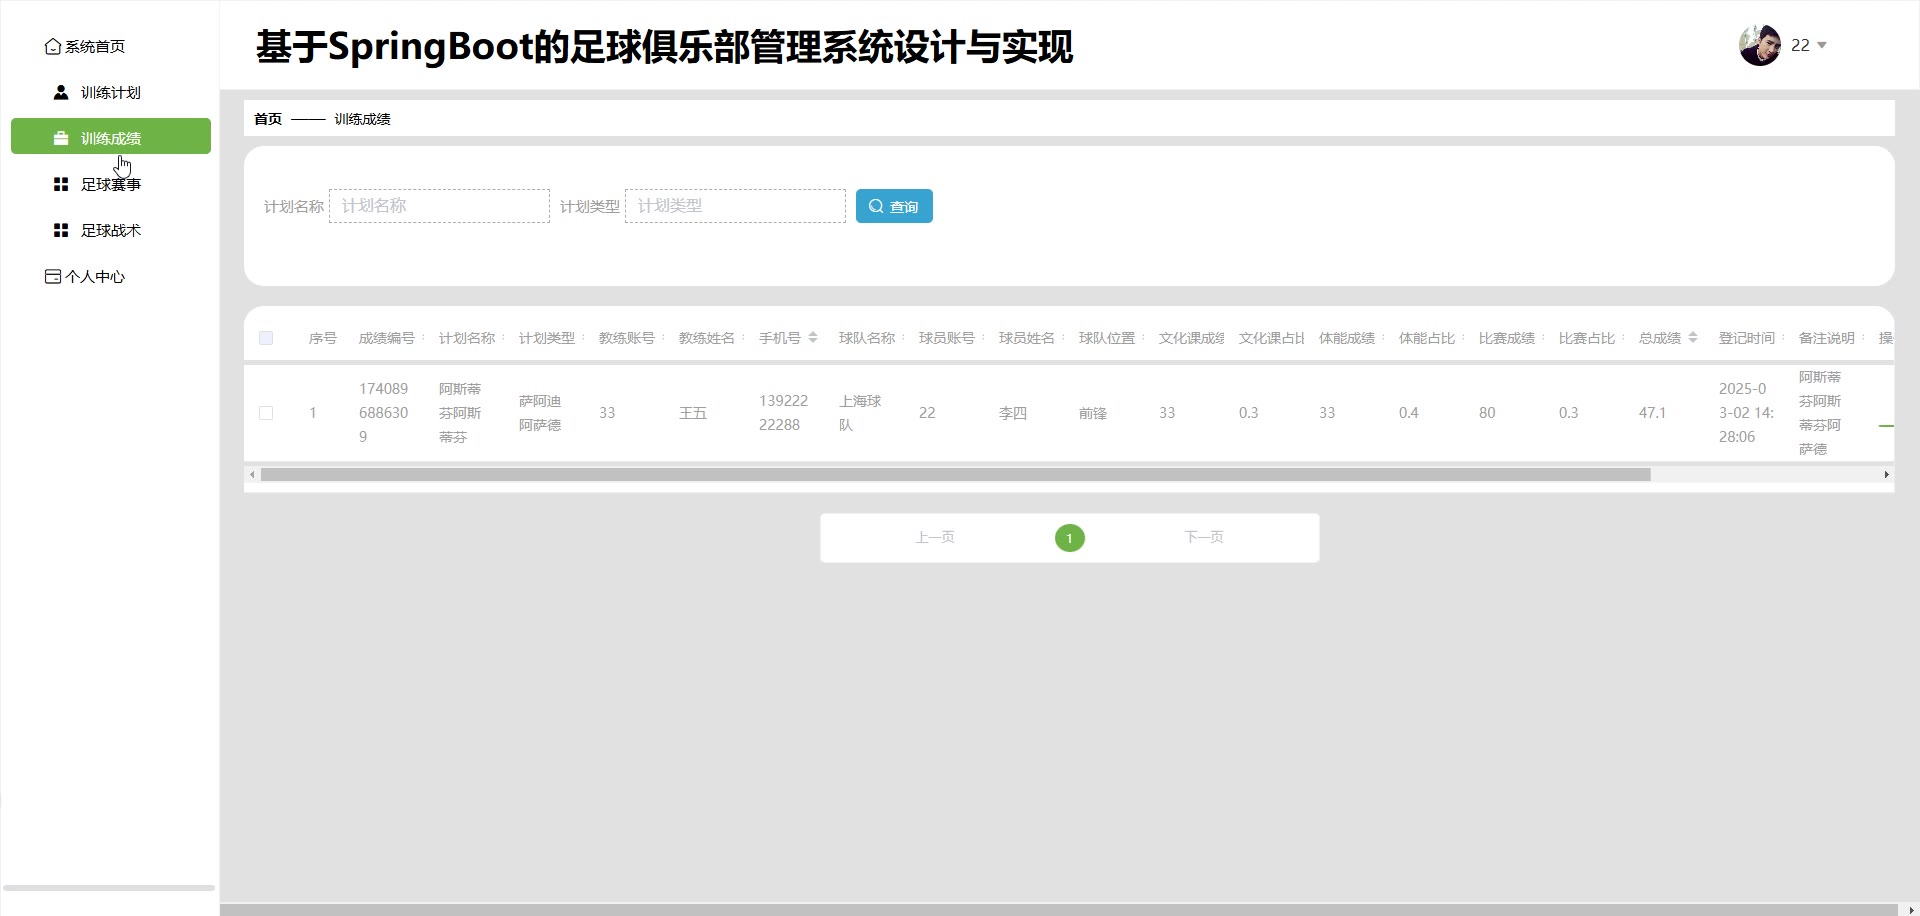
Task: Open 足球战术 menu item
Action: tap(111, 231)
